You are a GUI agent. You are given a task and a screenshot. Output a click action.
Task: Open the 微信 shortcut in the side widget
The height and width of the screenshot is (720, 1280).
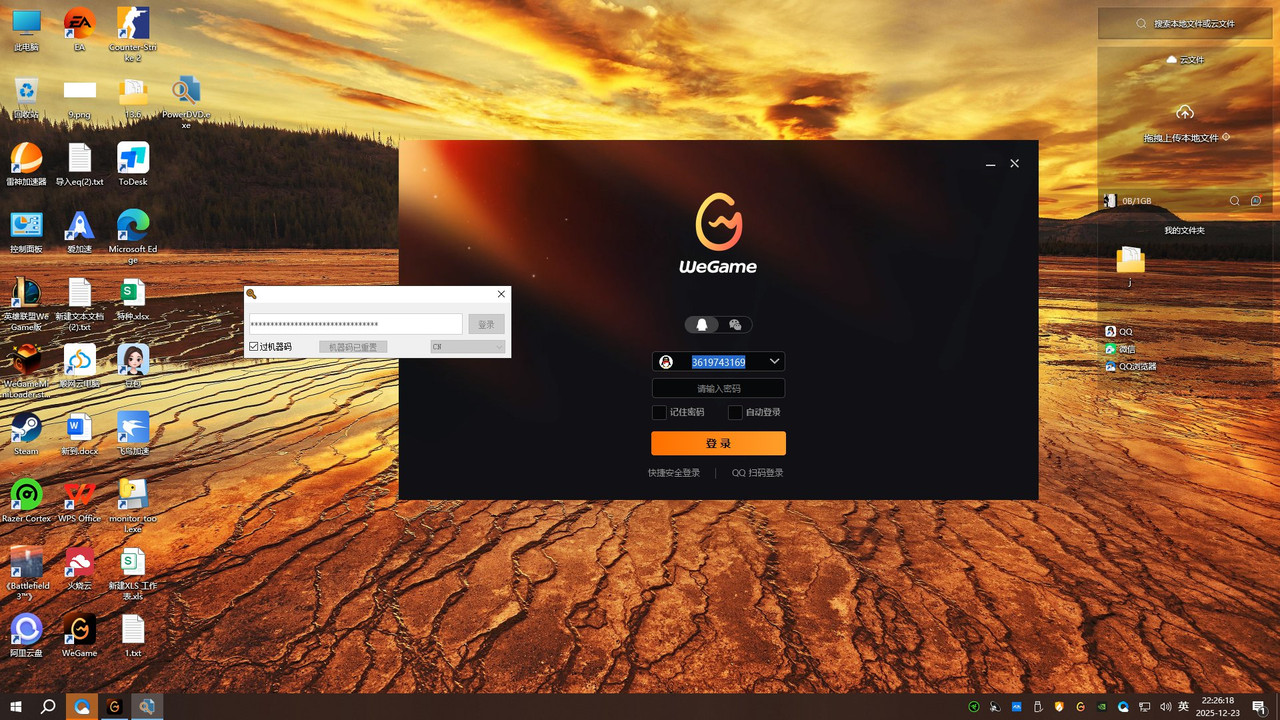[x=1121, y=349]
